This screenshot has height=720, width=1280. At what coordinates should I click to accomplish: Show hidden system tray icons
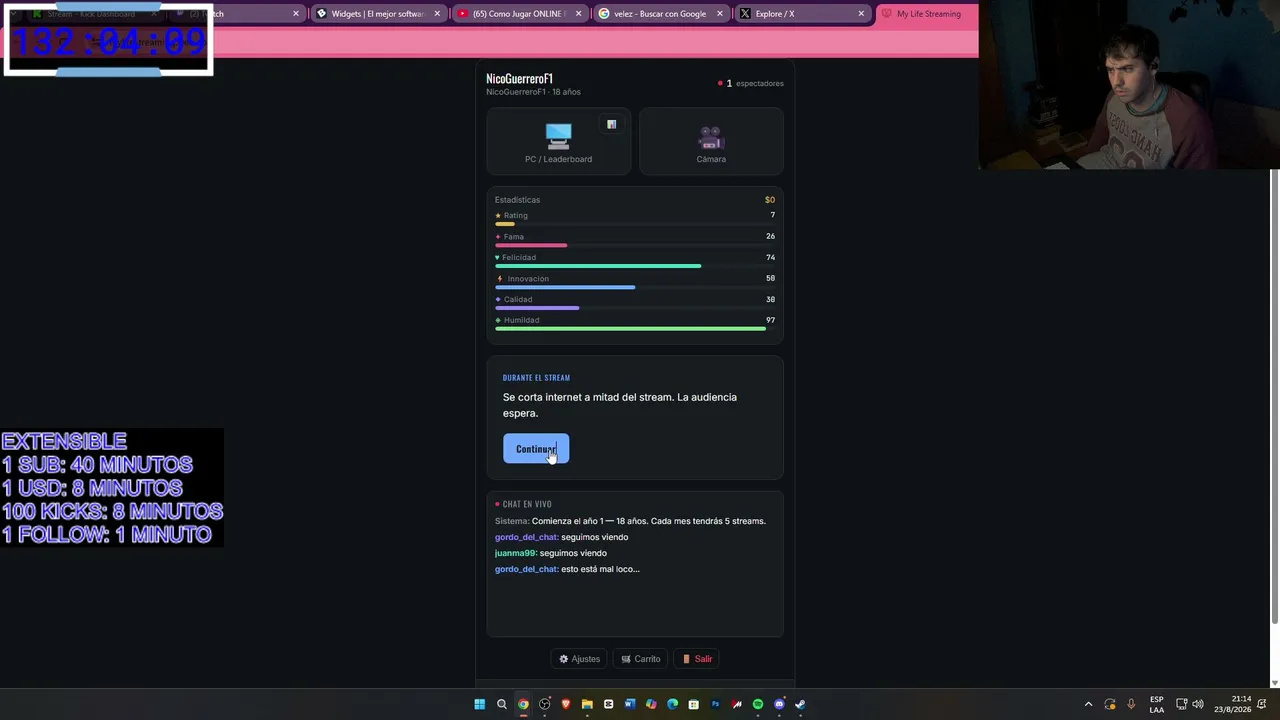pos(1089,704)
